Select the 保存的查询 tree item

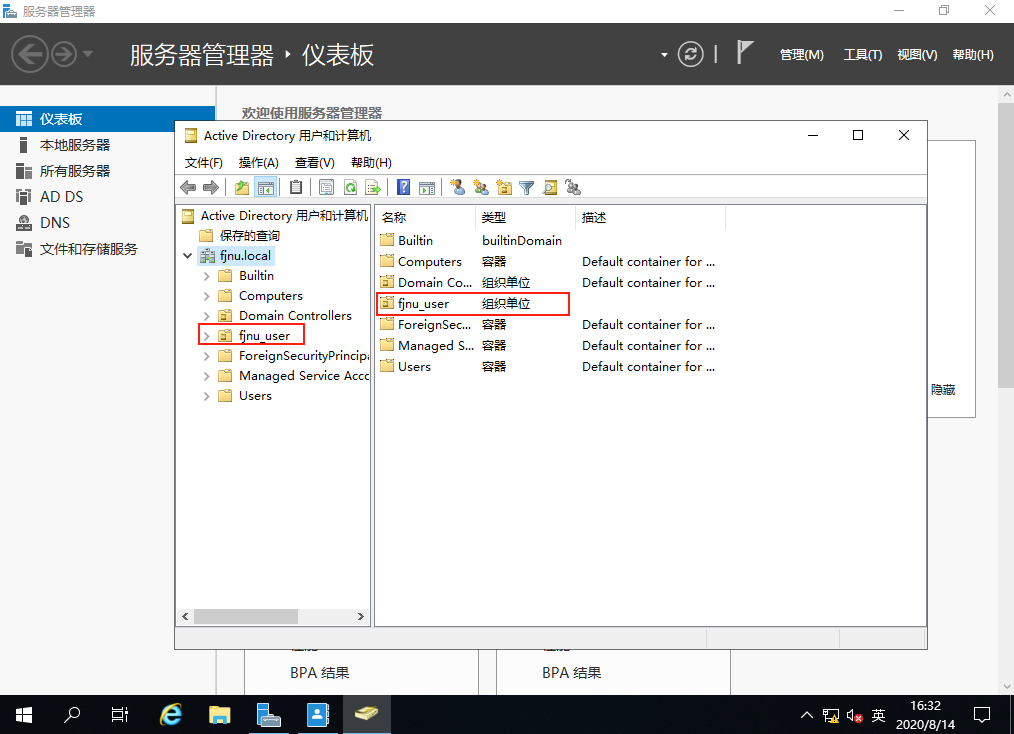[x=250, y=236]
